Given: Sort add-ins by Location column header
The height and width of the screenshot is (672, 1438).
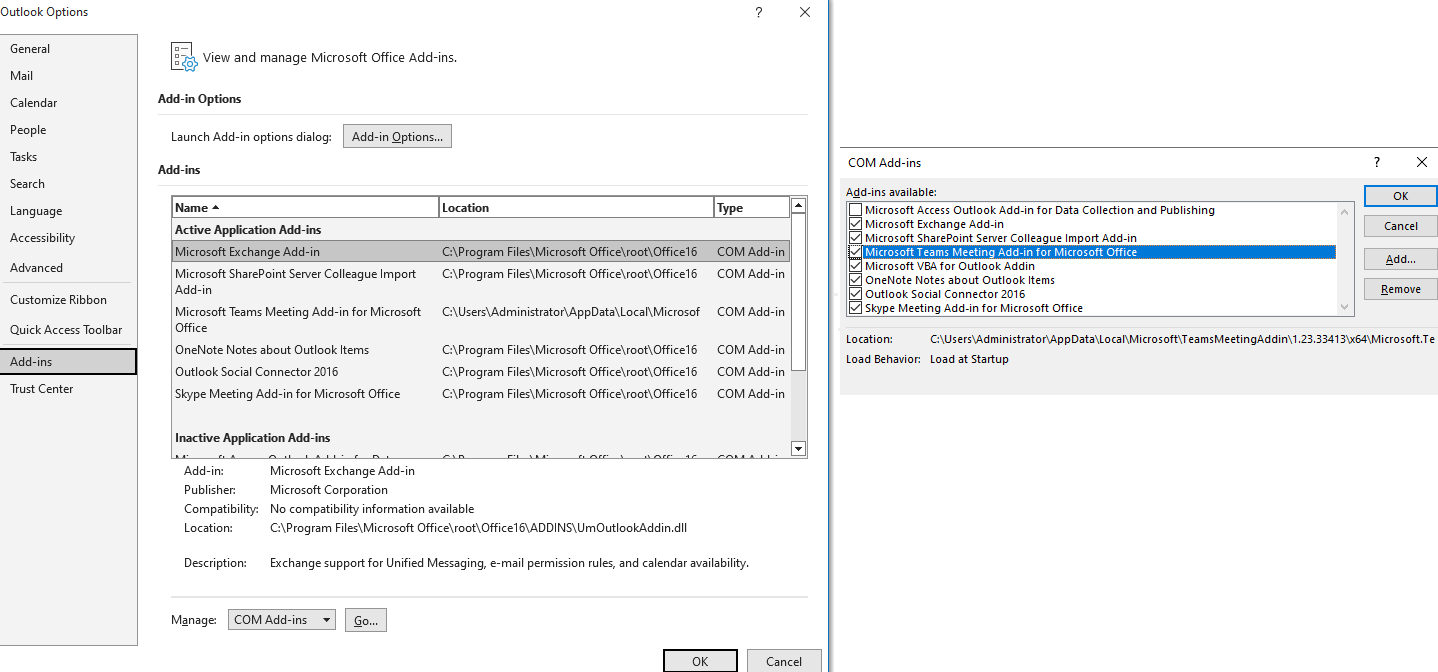Looking at the screenshot, I should pyautogui.click(x=576, y=207).
